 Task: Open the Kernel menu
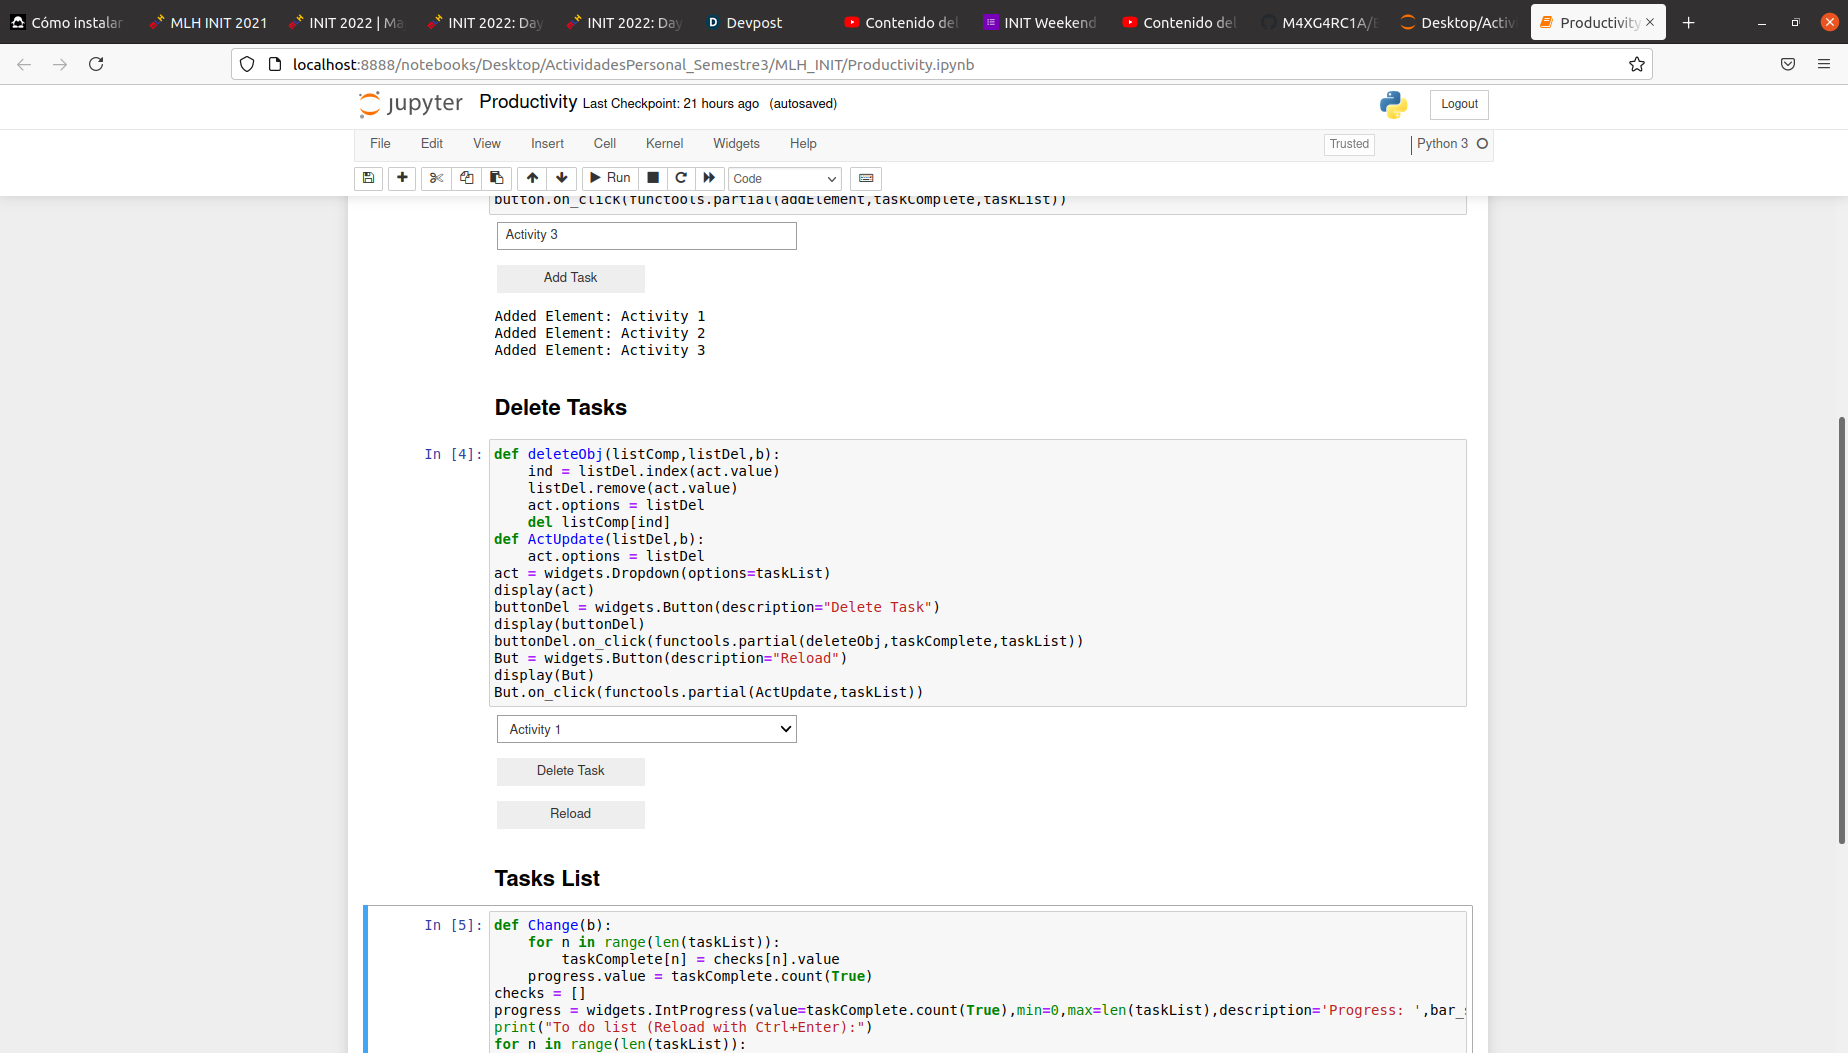665,144
